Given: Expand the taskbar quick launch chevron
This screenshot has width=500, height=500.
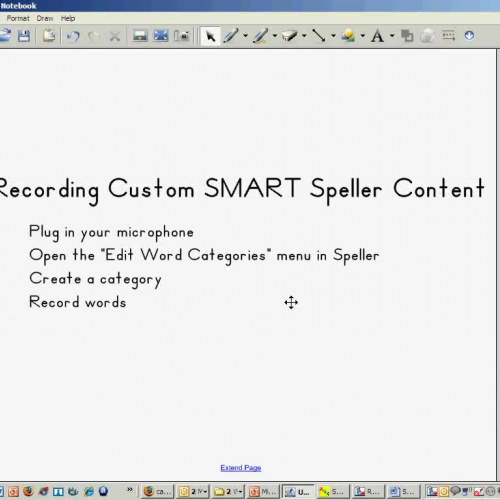Looking at the screenshot, I should click(130, 489).
